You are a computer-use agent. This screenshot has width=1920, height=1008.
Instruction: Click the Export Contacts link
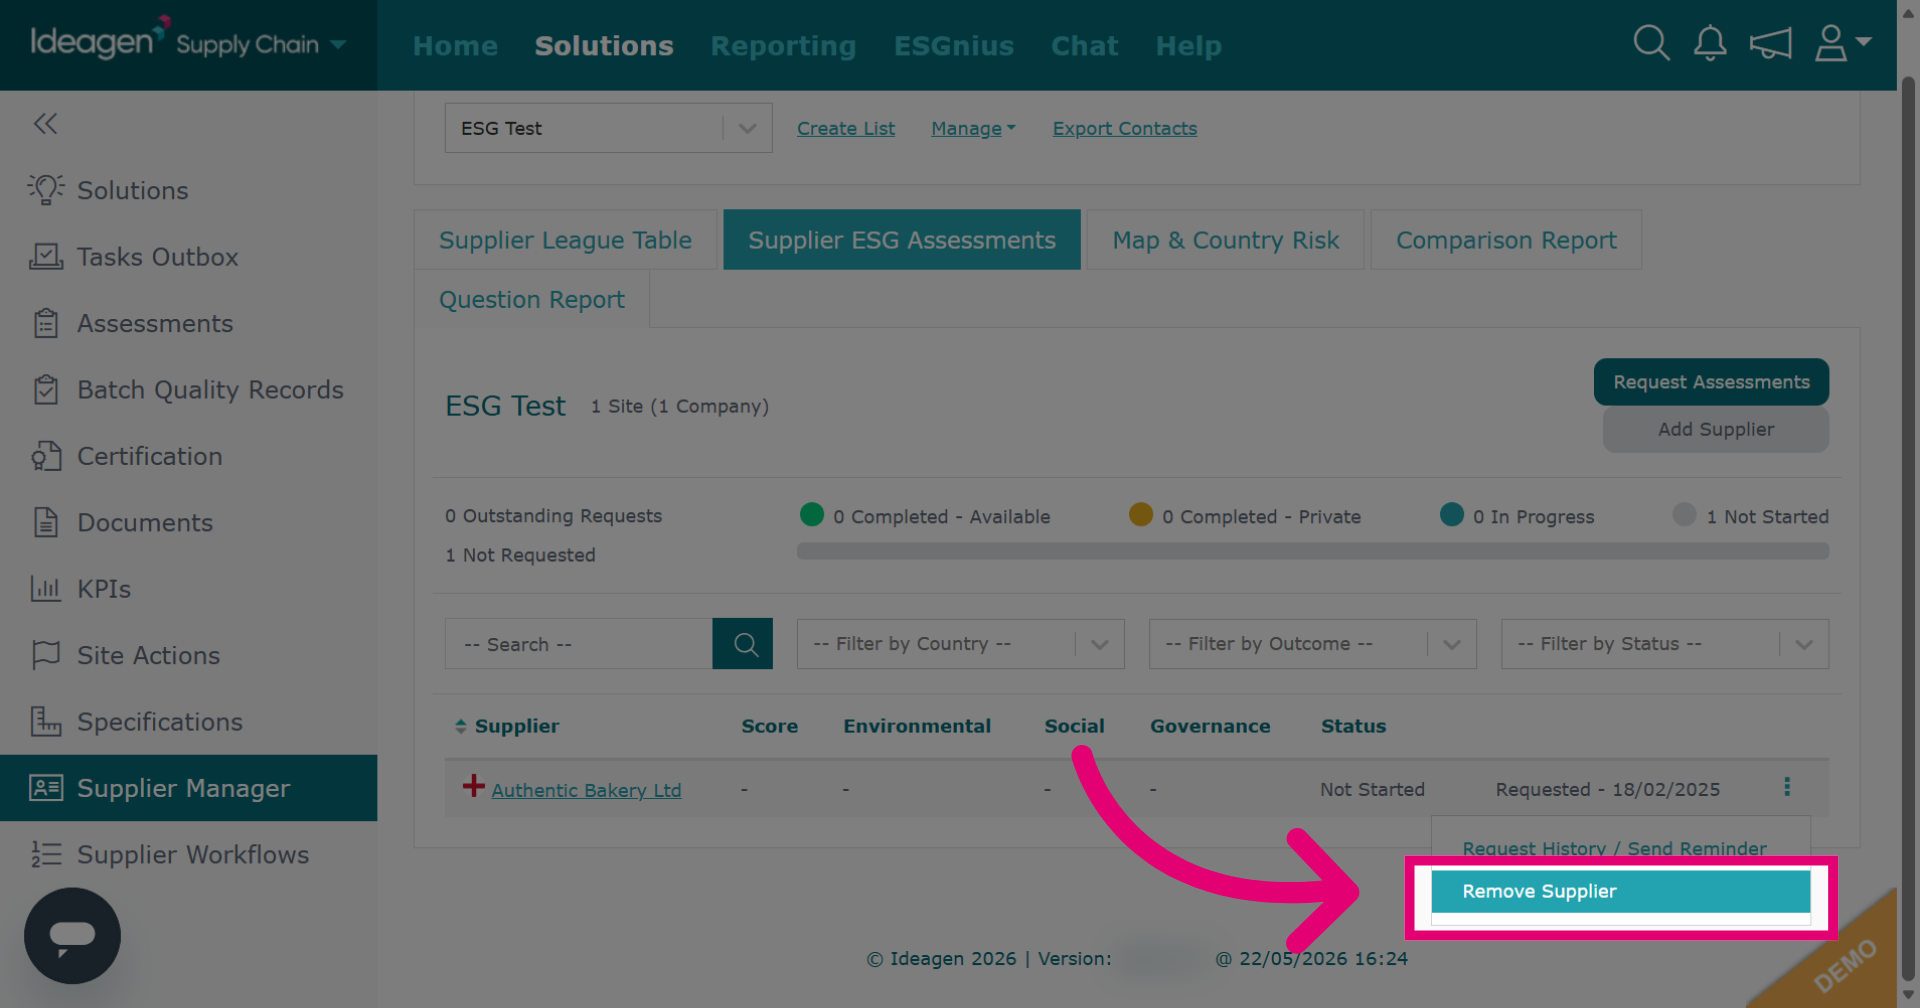click(1125, 128)
